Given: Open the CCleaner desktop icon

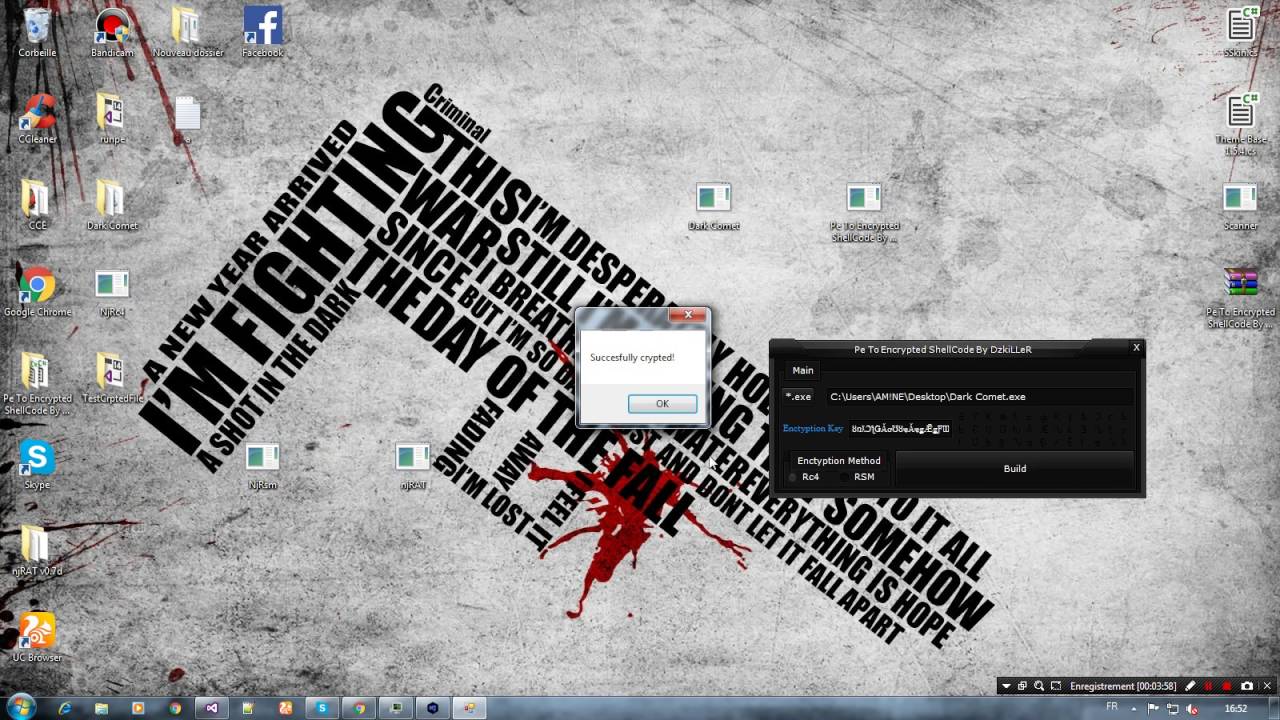Looking at the screenshot, I should [x=37, y=119].
